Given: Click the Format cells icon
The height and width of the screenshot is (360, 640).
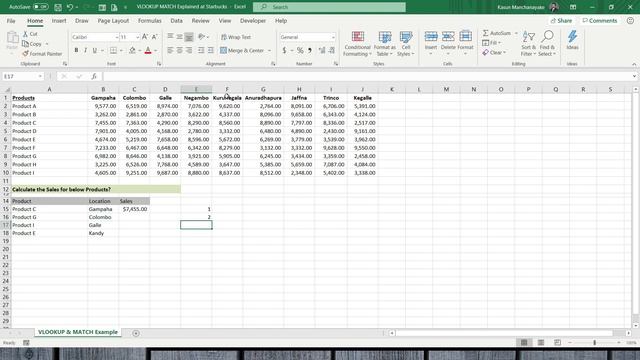Looking at the screenshot, I should click(x=465, y=36).
